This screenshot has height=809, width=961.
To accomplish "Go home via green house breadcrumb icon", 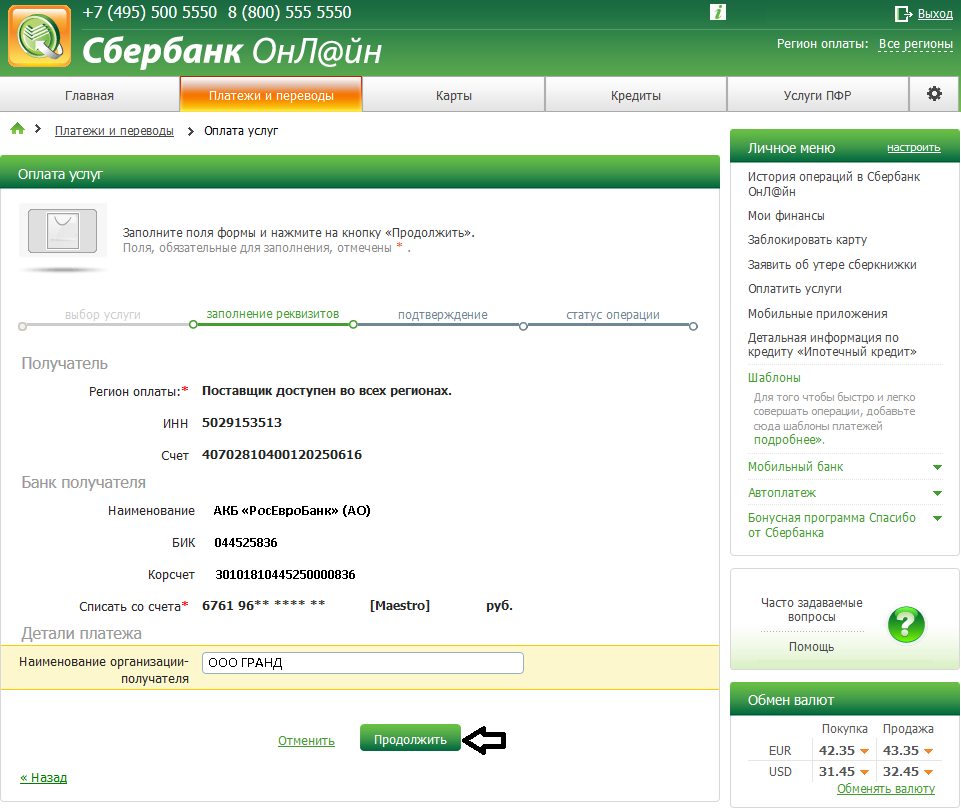I will point(17,128).
